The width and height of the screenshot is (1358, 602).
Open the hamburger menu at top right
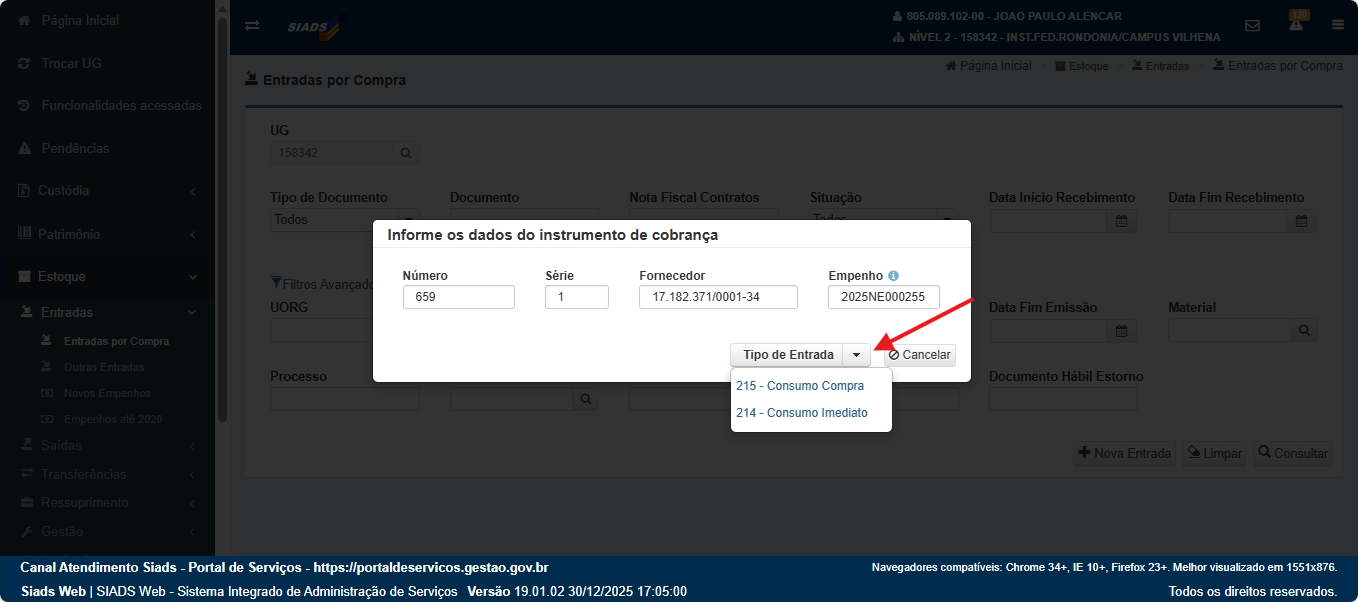point(1337,26)
